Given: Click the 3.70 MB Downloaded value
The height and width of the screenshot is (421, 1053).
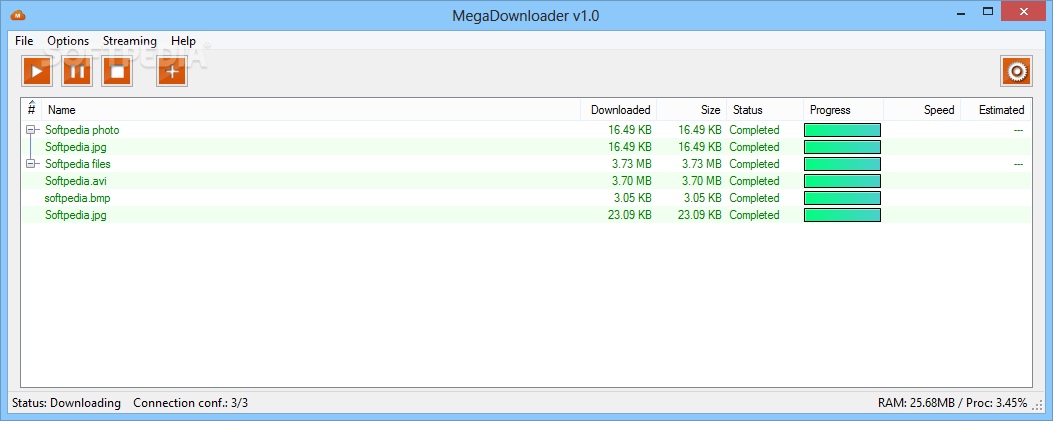Looking at the screenshot, I should tap(631, 181).
